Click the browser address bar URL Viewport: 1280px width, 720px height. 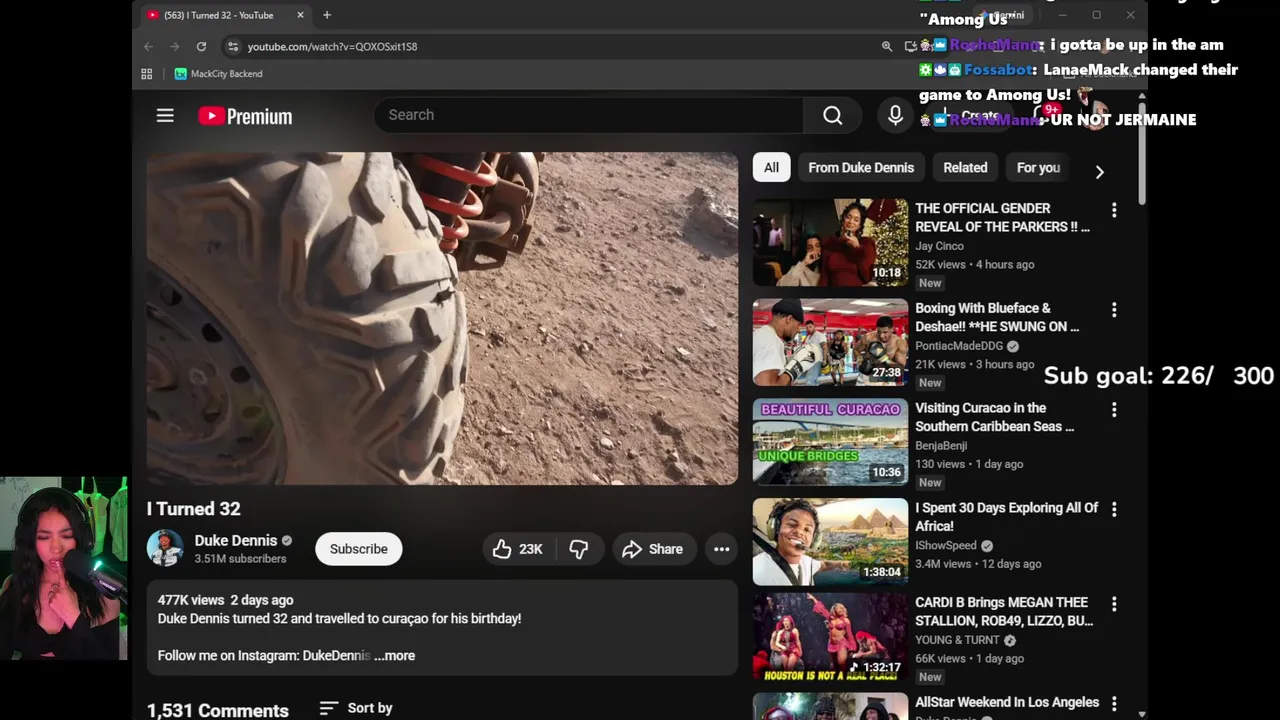[332, 46]
